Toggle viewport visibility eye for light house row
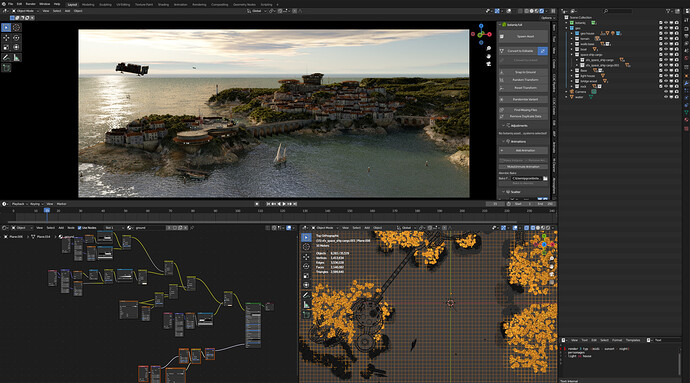690x383 pixels. pos(666,76)
